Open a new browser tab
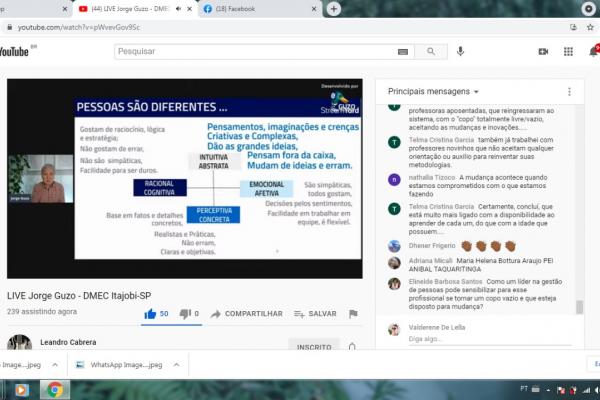The height and width of the screenshot is (400, 600). tap(333, 8)
